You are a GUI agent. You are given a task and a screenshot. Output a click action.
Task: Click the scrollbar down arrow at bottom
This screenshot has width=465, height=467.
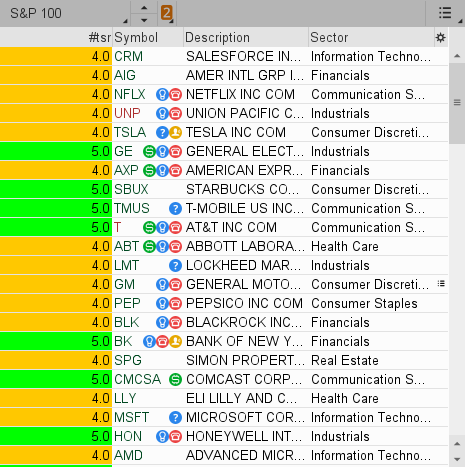click(457, 460)
